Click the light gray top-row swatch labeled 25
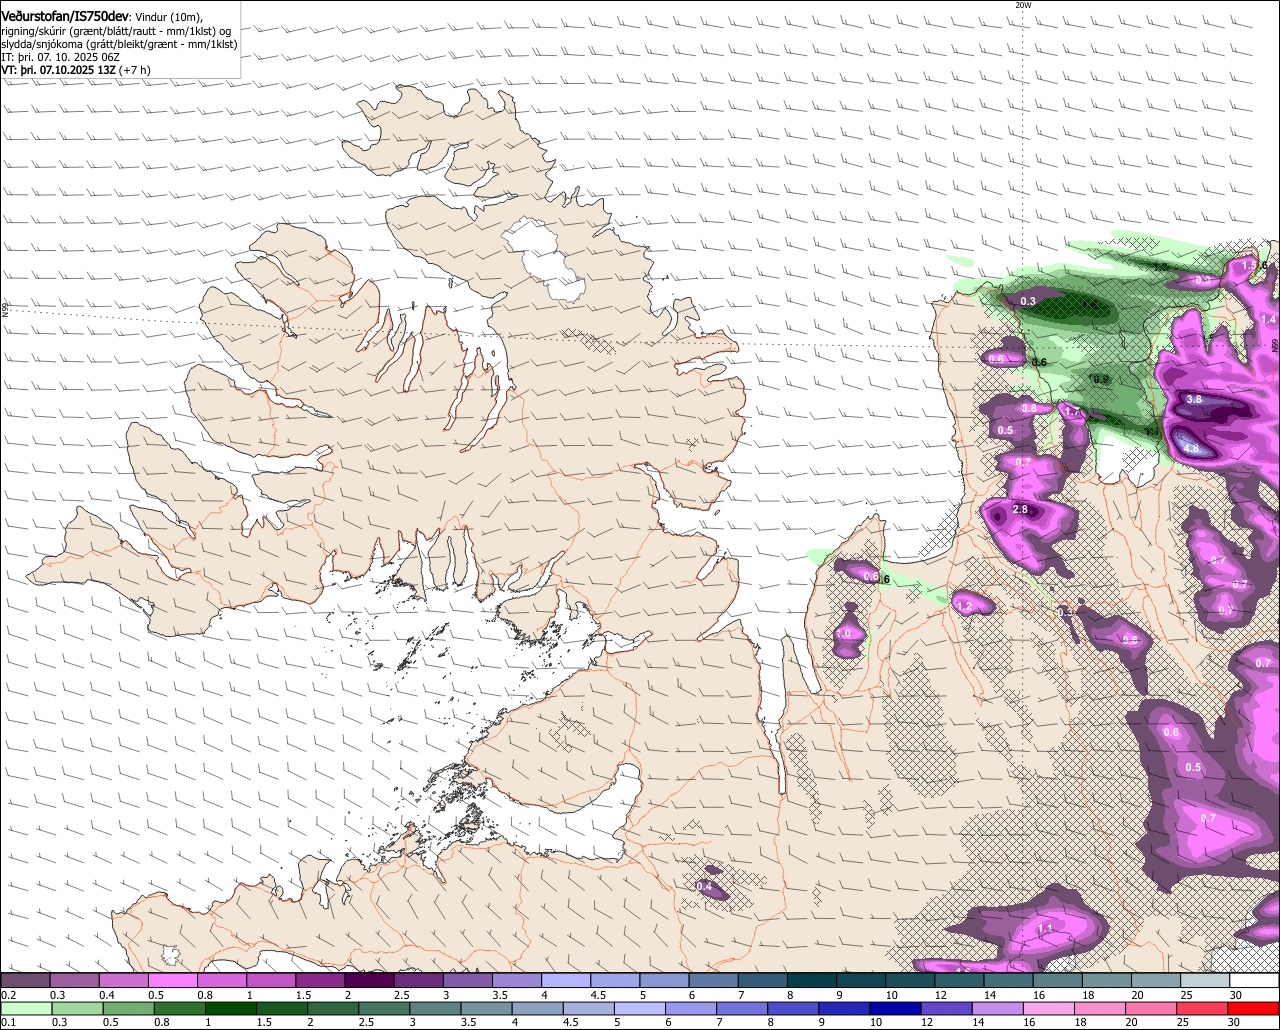The height and width of the screenshot is (1030, 1280). coord(1206,980)
